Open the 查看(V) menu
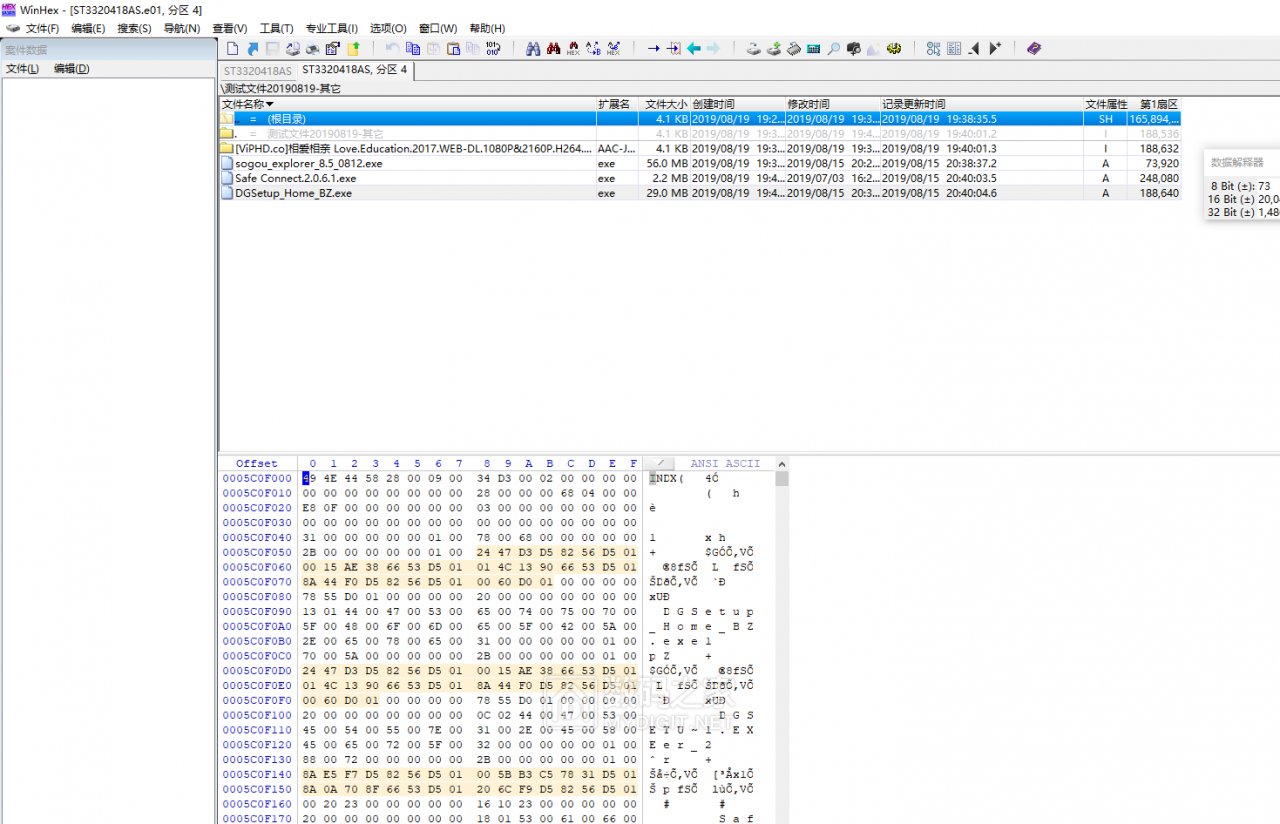 click(229, 28)
